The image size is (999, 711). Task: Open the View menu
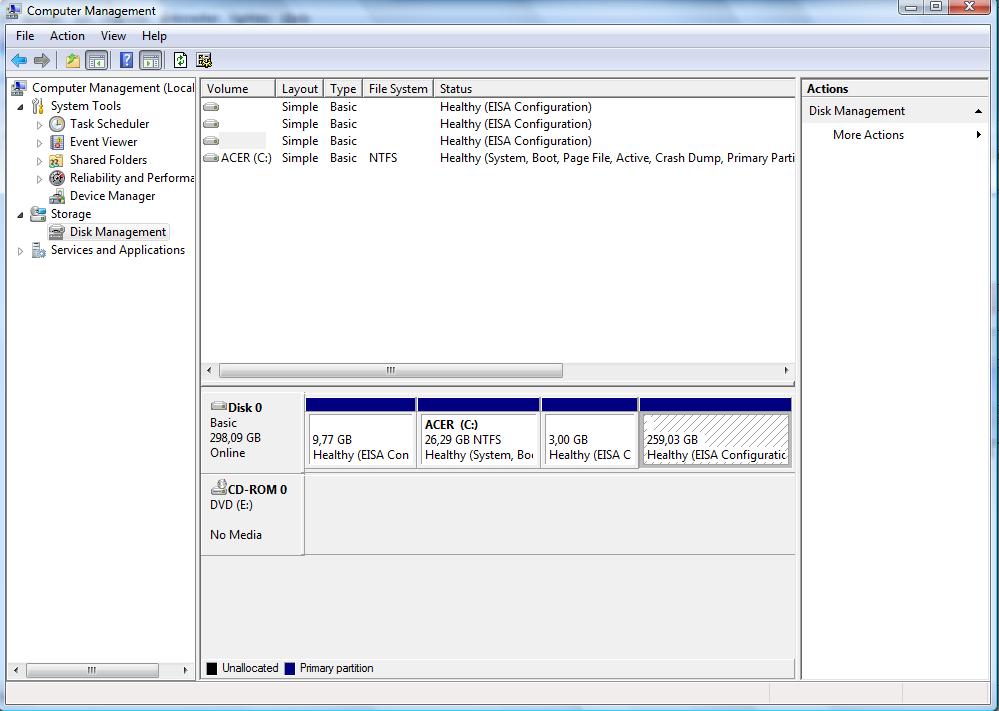tap(113, 36)
